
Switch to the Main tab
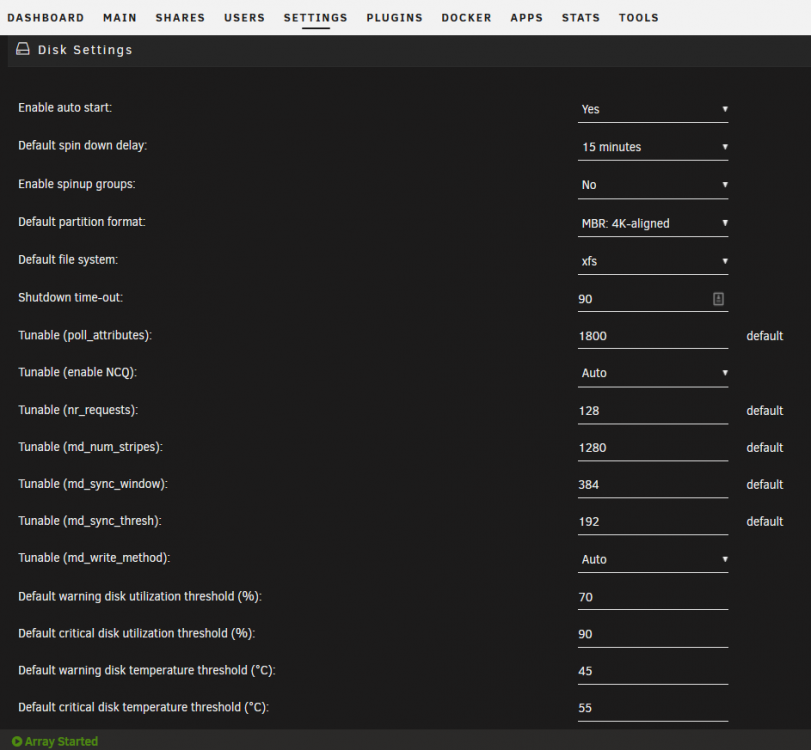pos(119,18)
